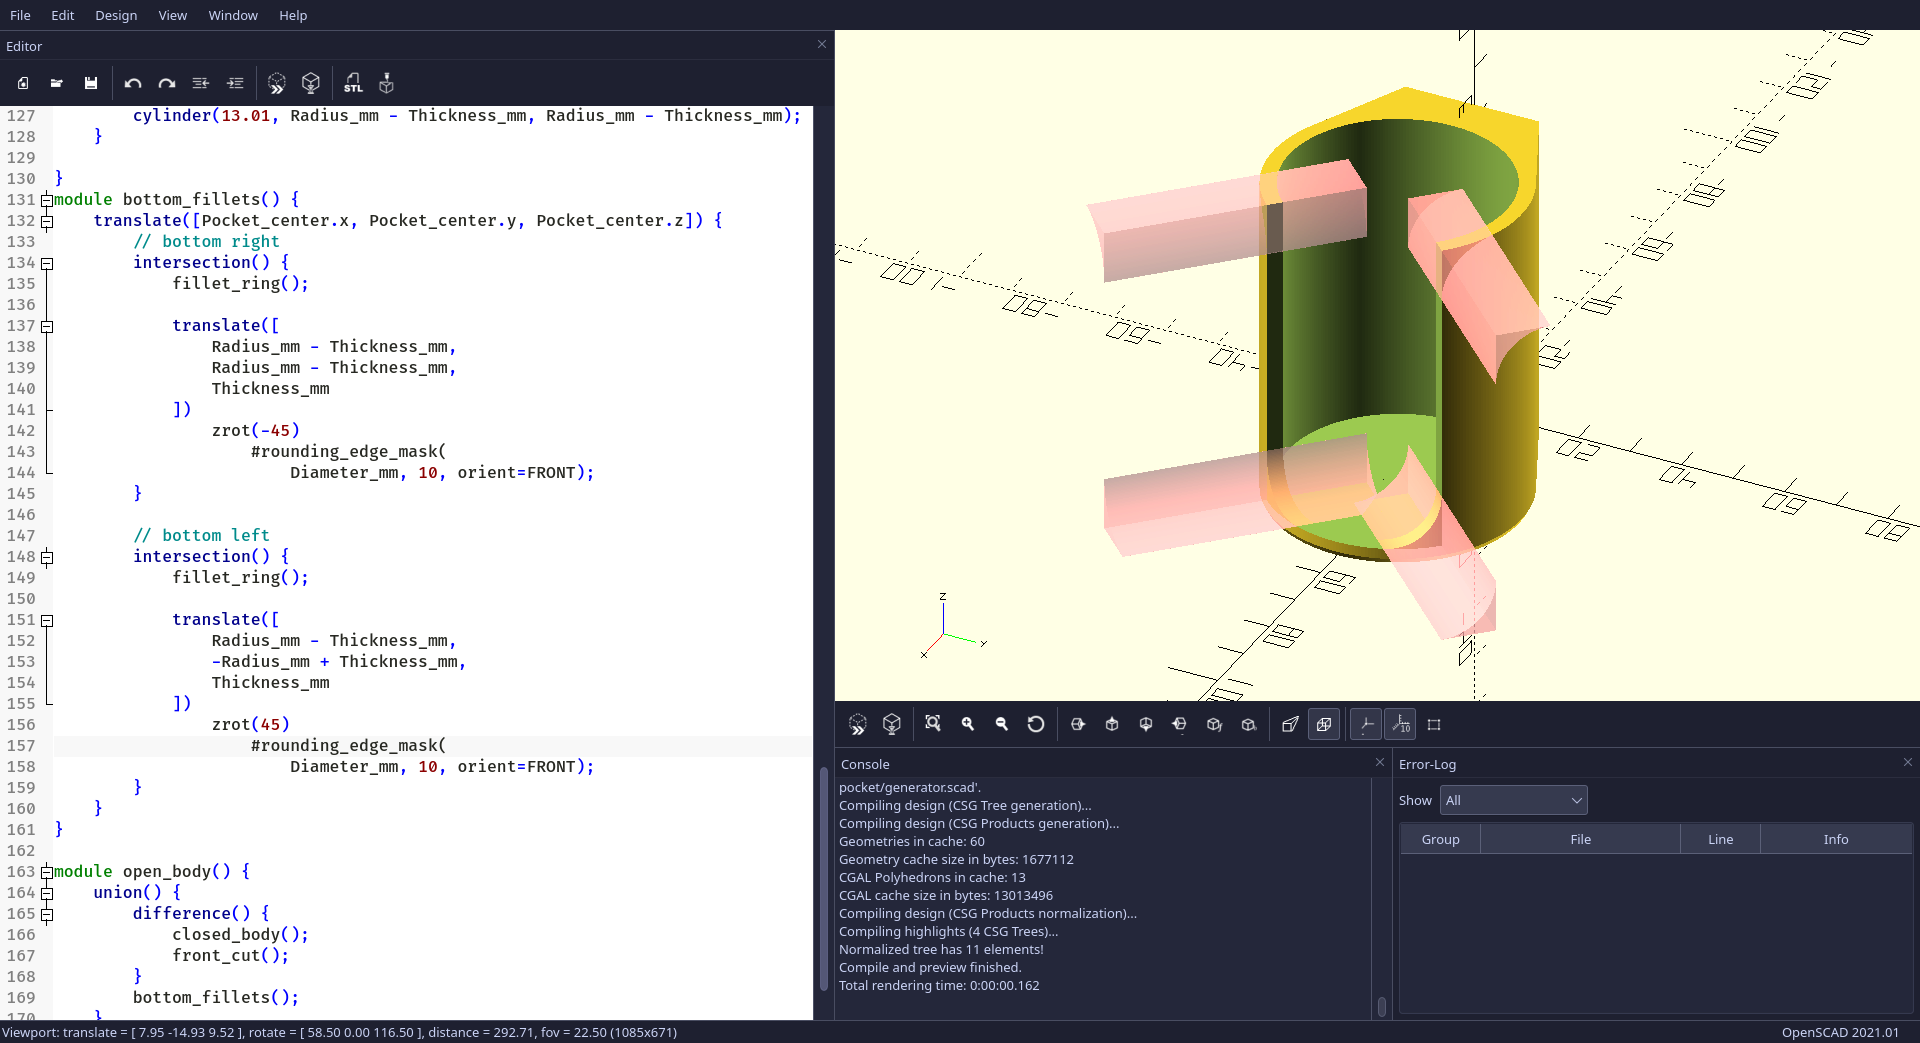
Task: Send the design to 3D printer
Action: [x=387, y=83]
